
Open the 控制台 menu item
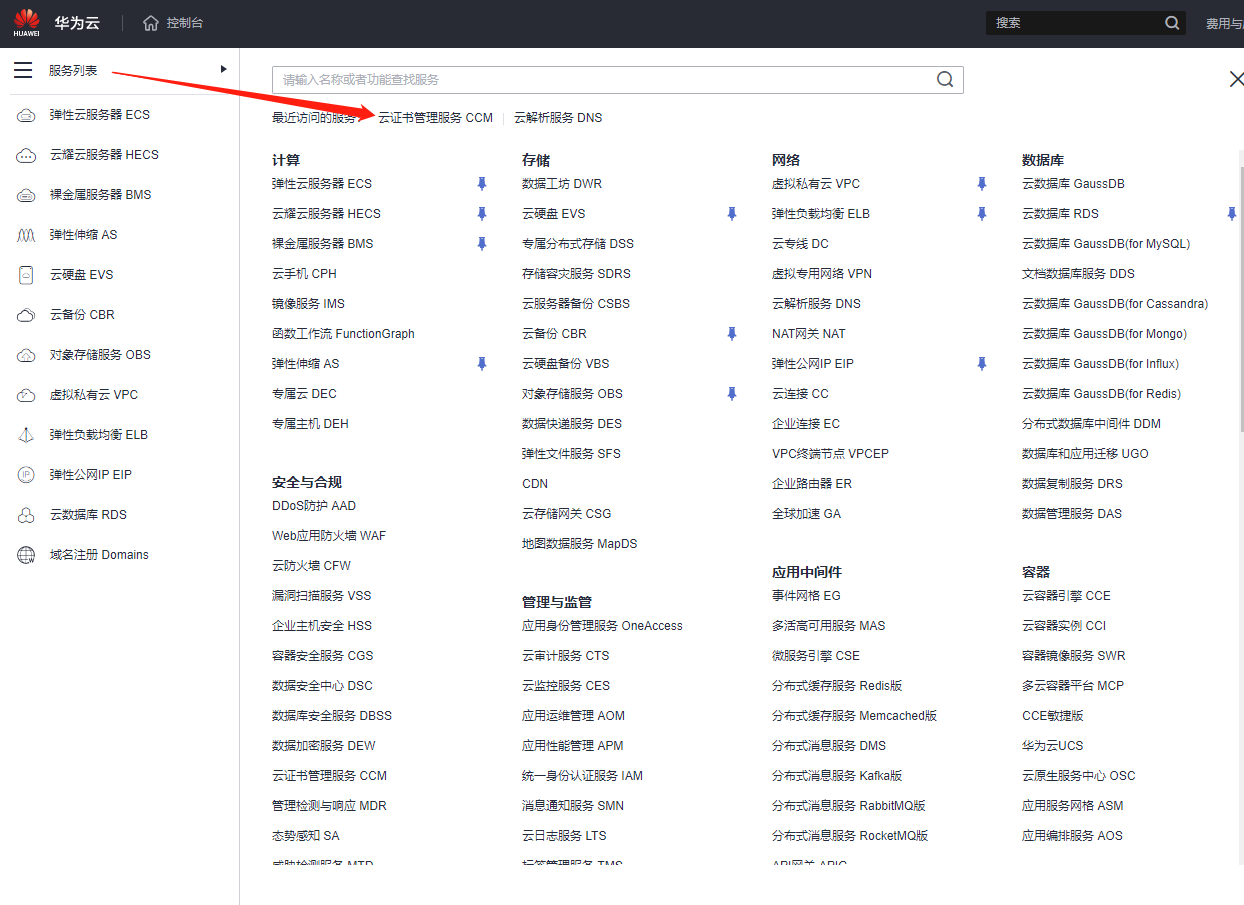click(185, 22)
